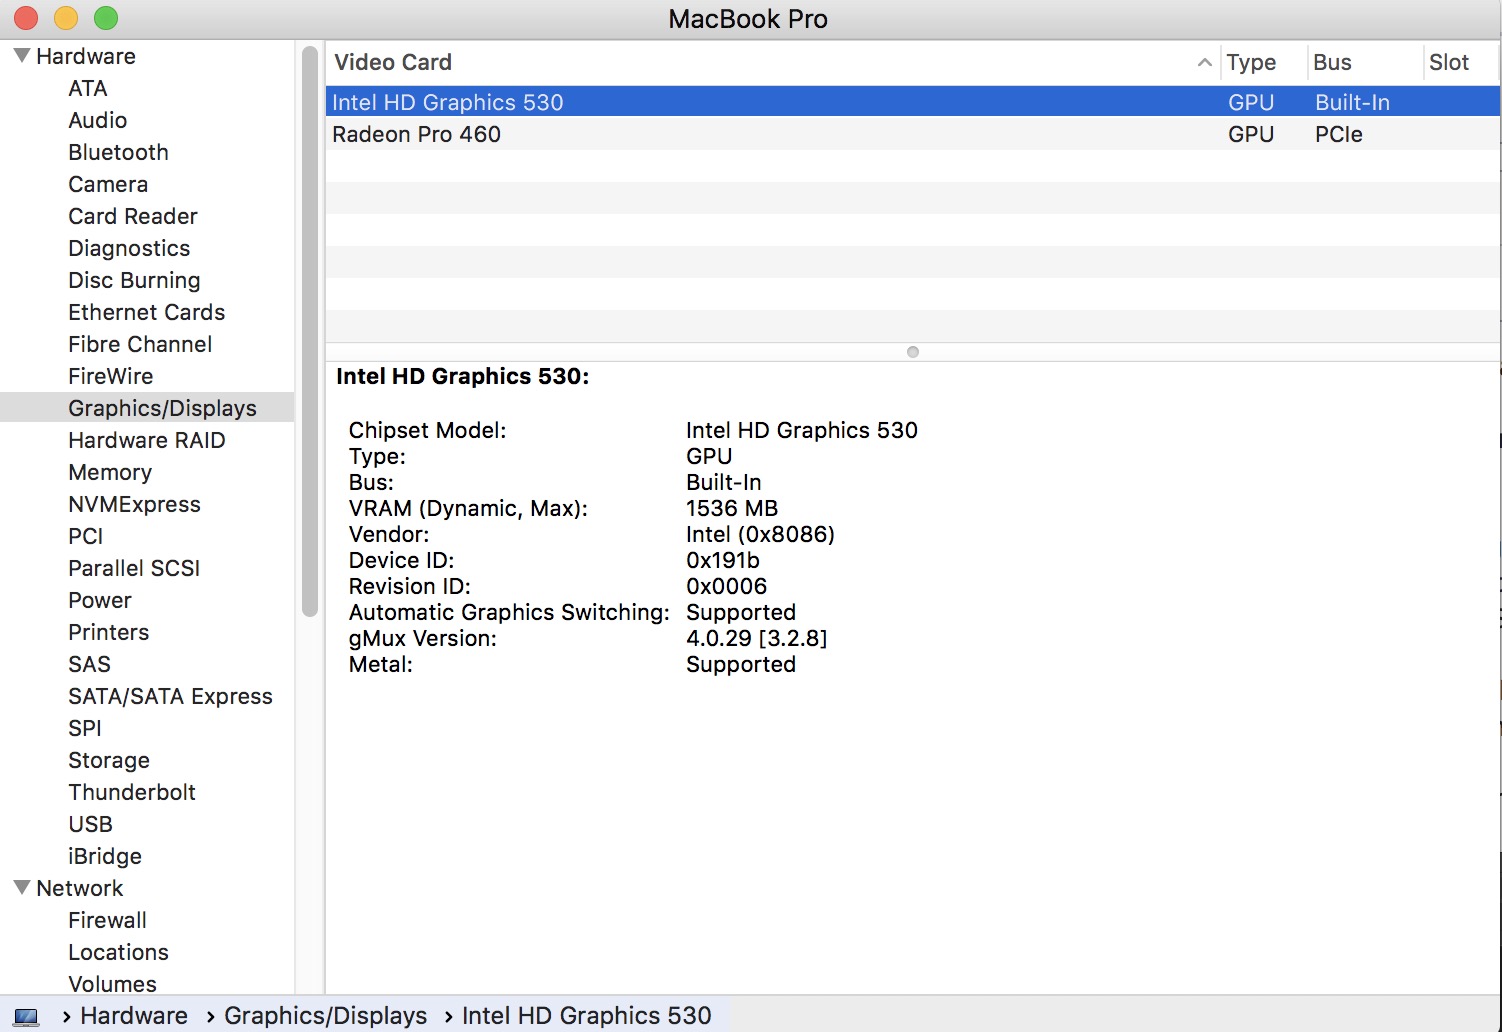1502x1032 pixels.
Task: Open Fibre Channel entry
Action: [x=140, y=344]
